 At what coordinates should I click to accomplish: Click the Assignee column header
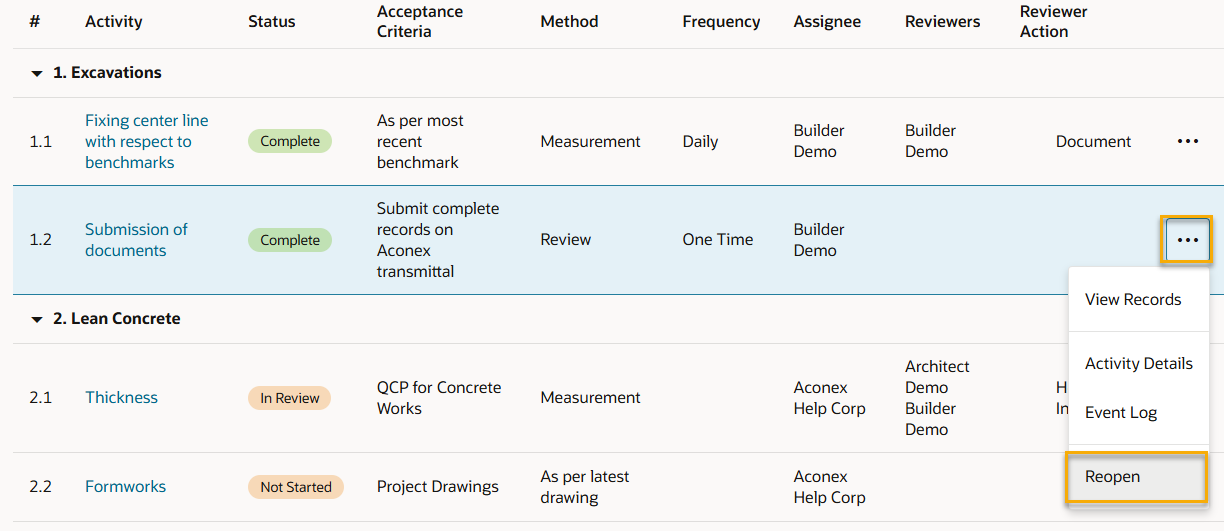(827, 21)
